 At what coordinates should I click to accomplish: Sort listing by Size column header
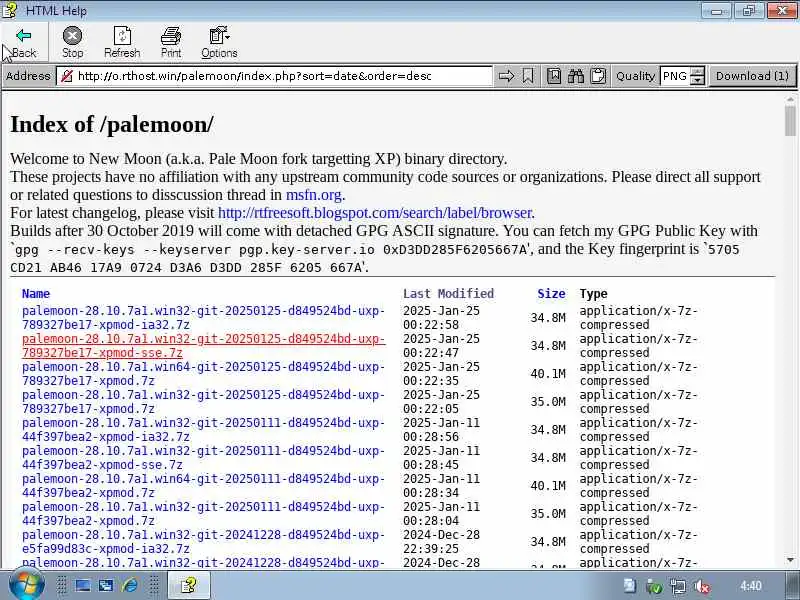point(551,293)
